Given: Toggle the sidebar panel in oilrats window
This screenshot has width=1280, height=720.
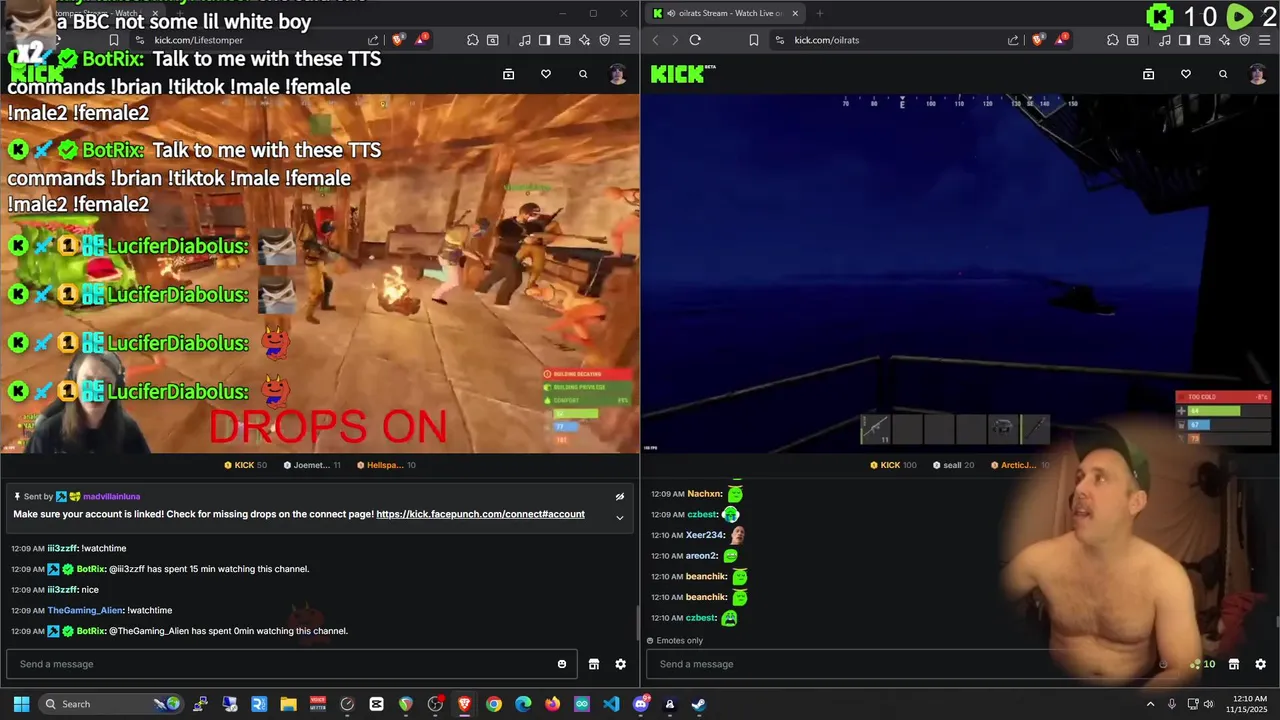Looking at the screenshot, I should click(1184, 40).
